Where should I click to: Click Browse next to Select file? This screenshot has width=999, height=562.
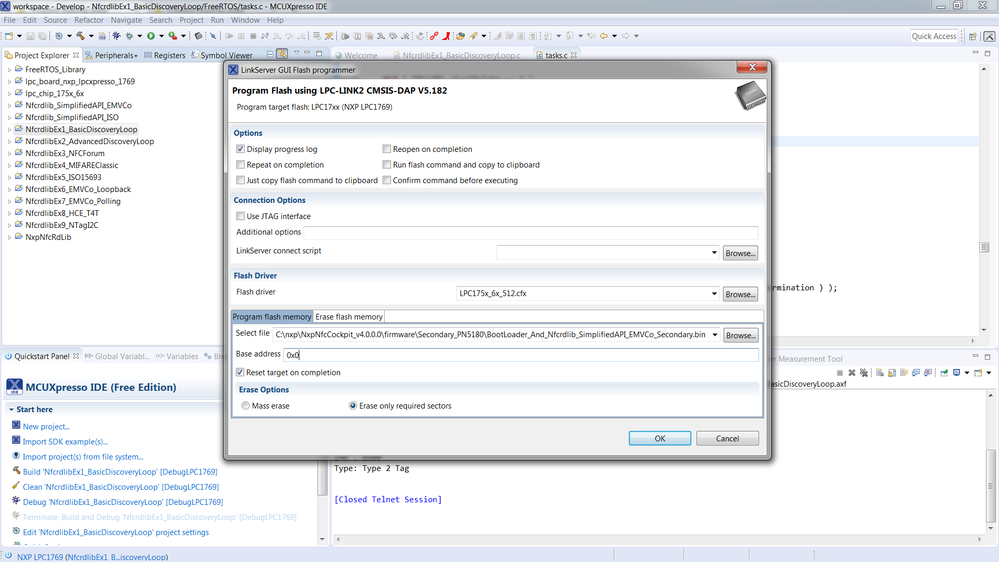[740, 335]
